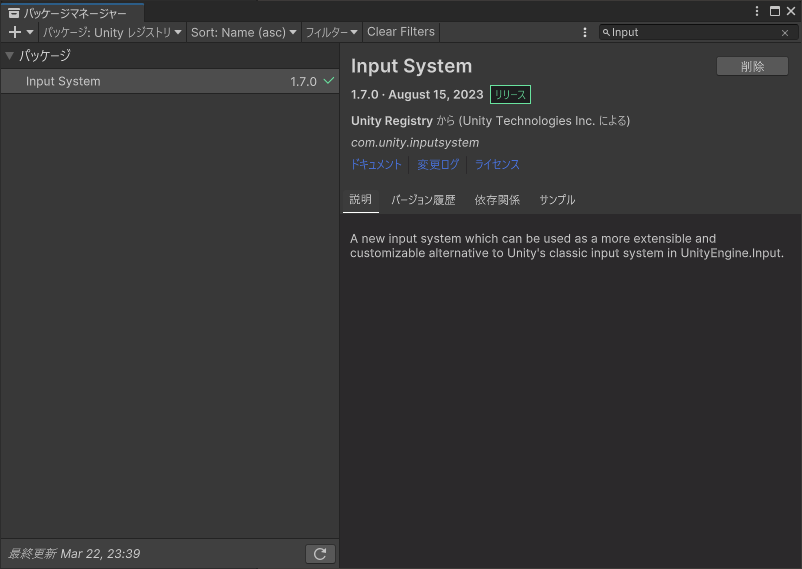Click the Package Manager tab icon
The height and width of the screenshot is (569, 802).
[x=14, y=13]
